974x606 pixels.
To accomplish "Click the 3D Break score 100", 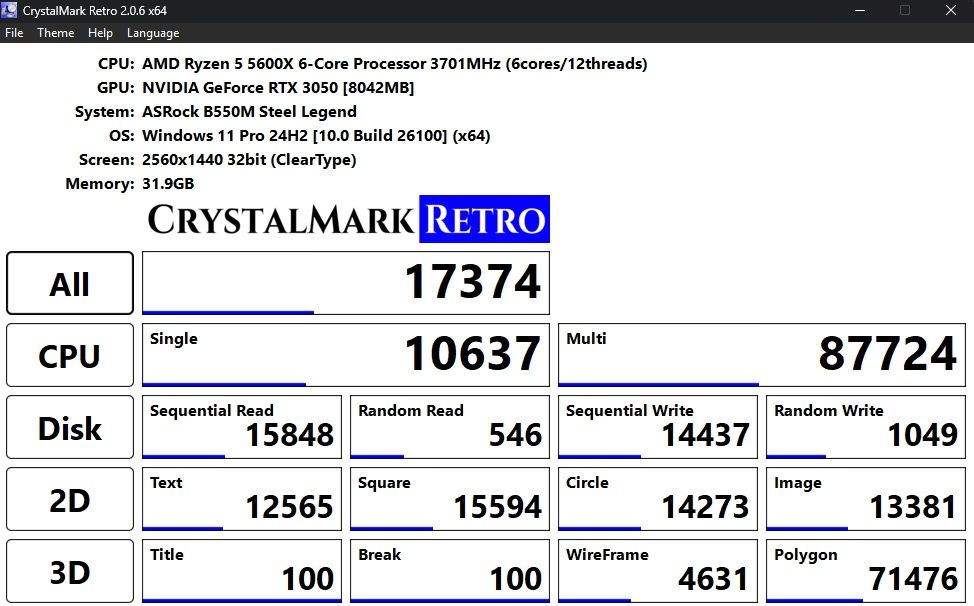I will [450, 571].
